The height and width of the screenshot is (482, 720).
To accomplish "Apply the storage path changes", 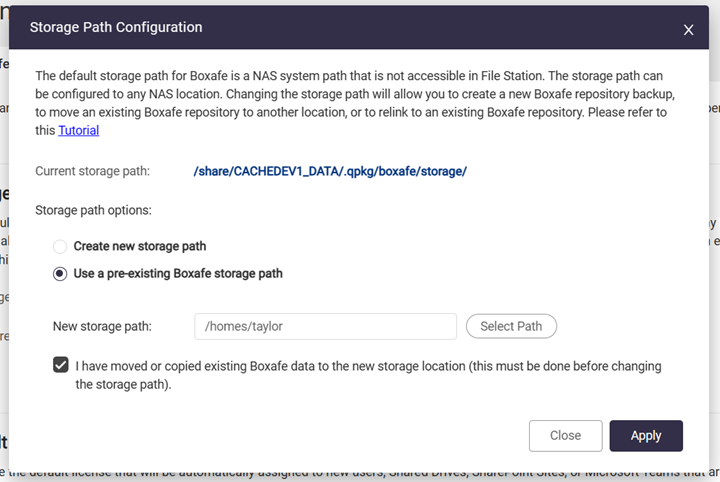I will (646, 435).
